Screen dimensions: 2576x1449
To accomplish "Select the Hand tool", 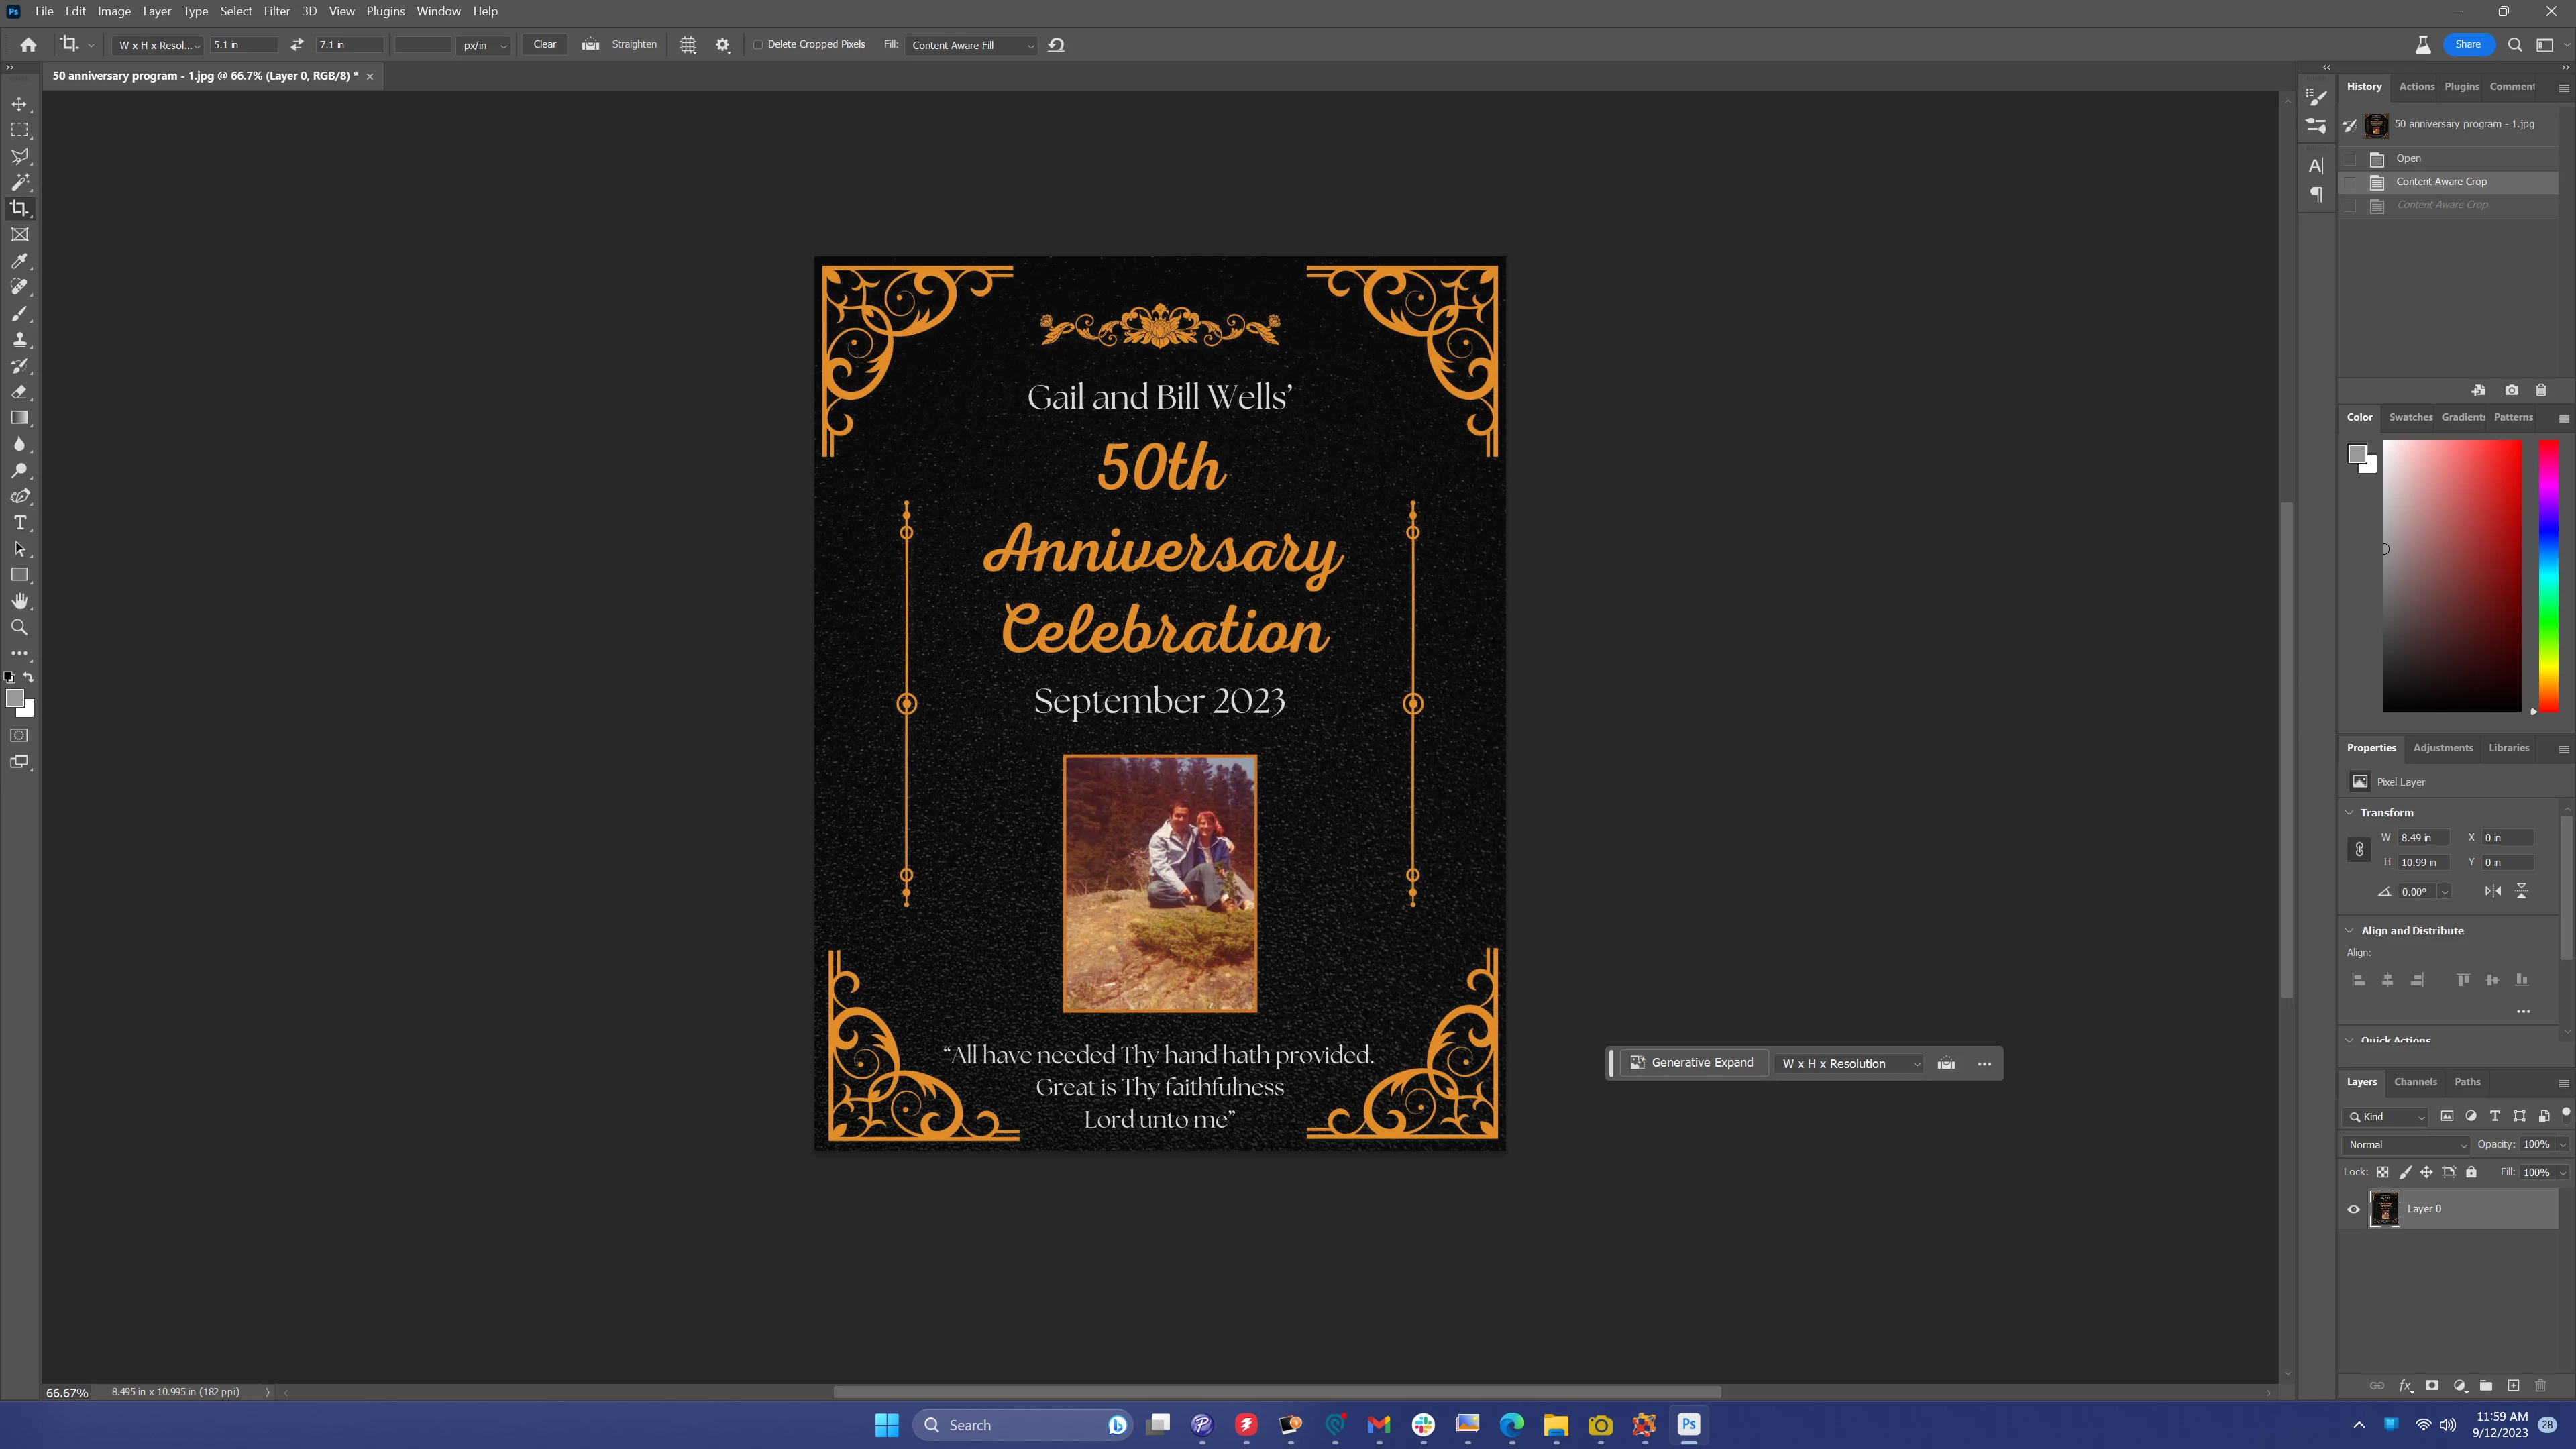I will click(x=19, y=601).
